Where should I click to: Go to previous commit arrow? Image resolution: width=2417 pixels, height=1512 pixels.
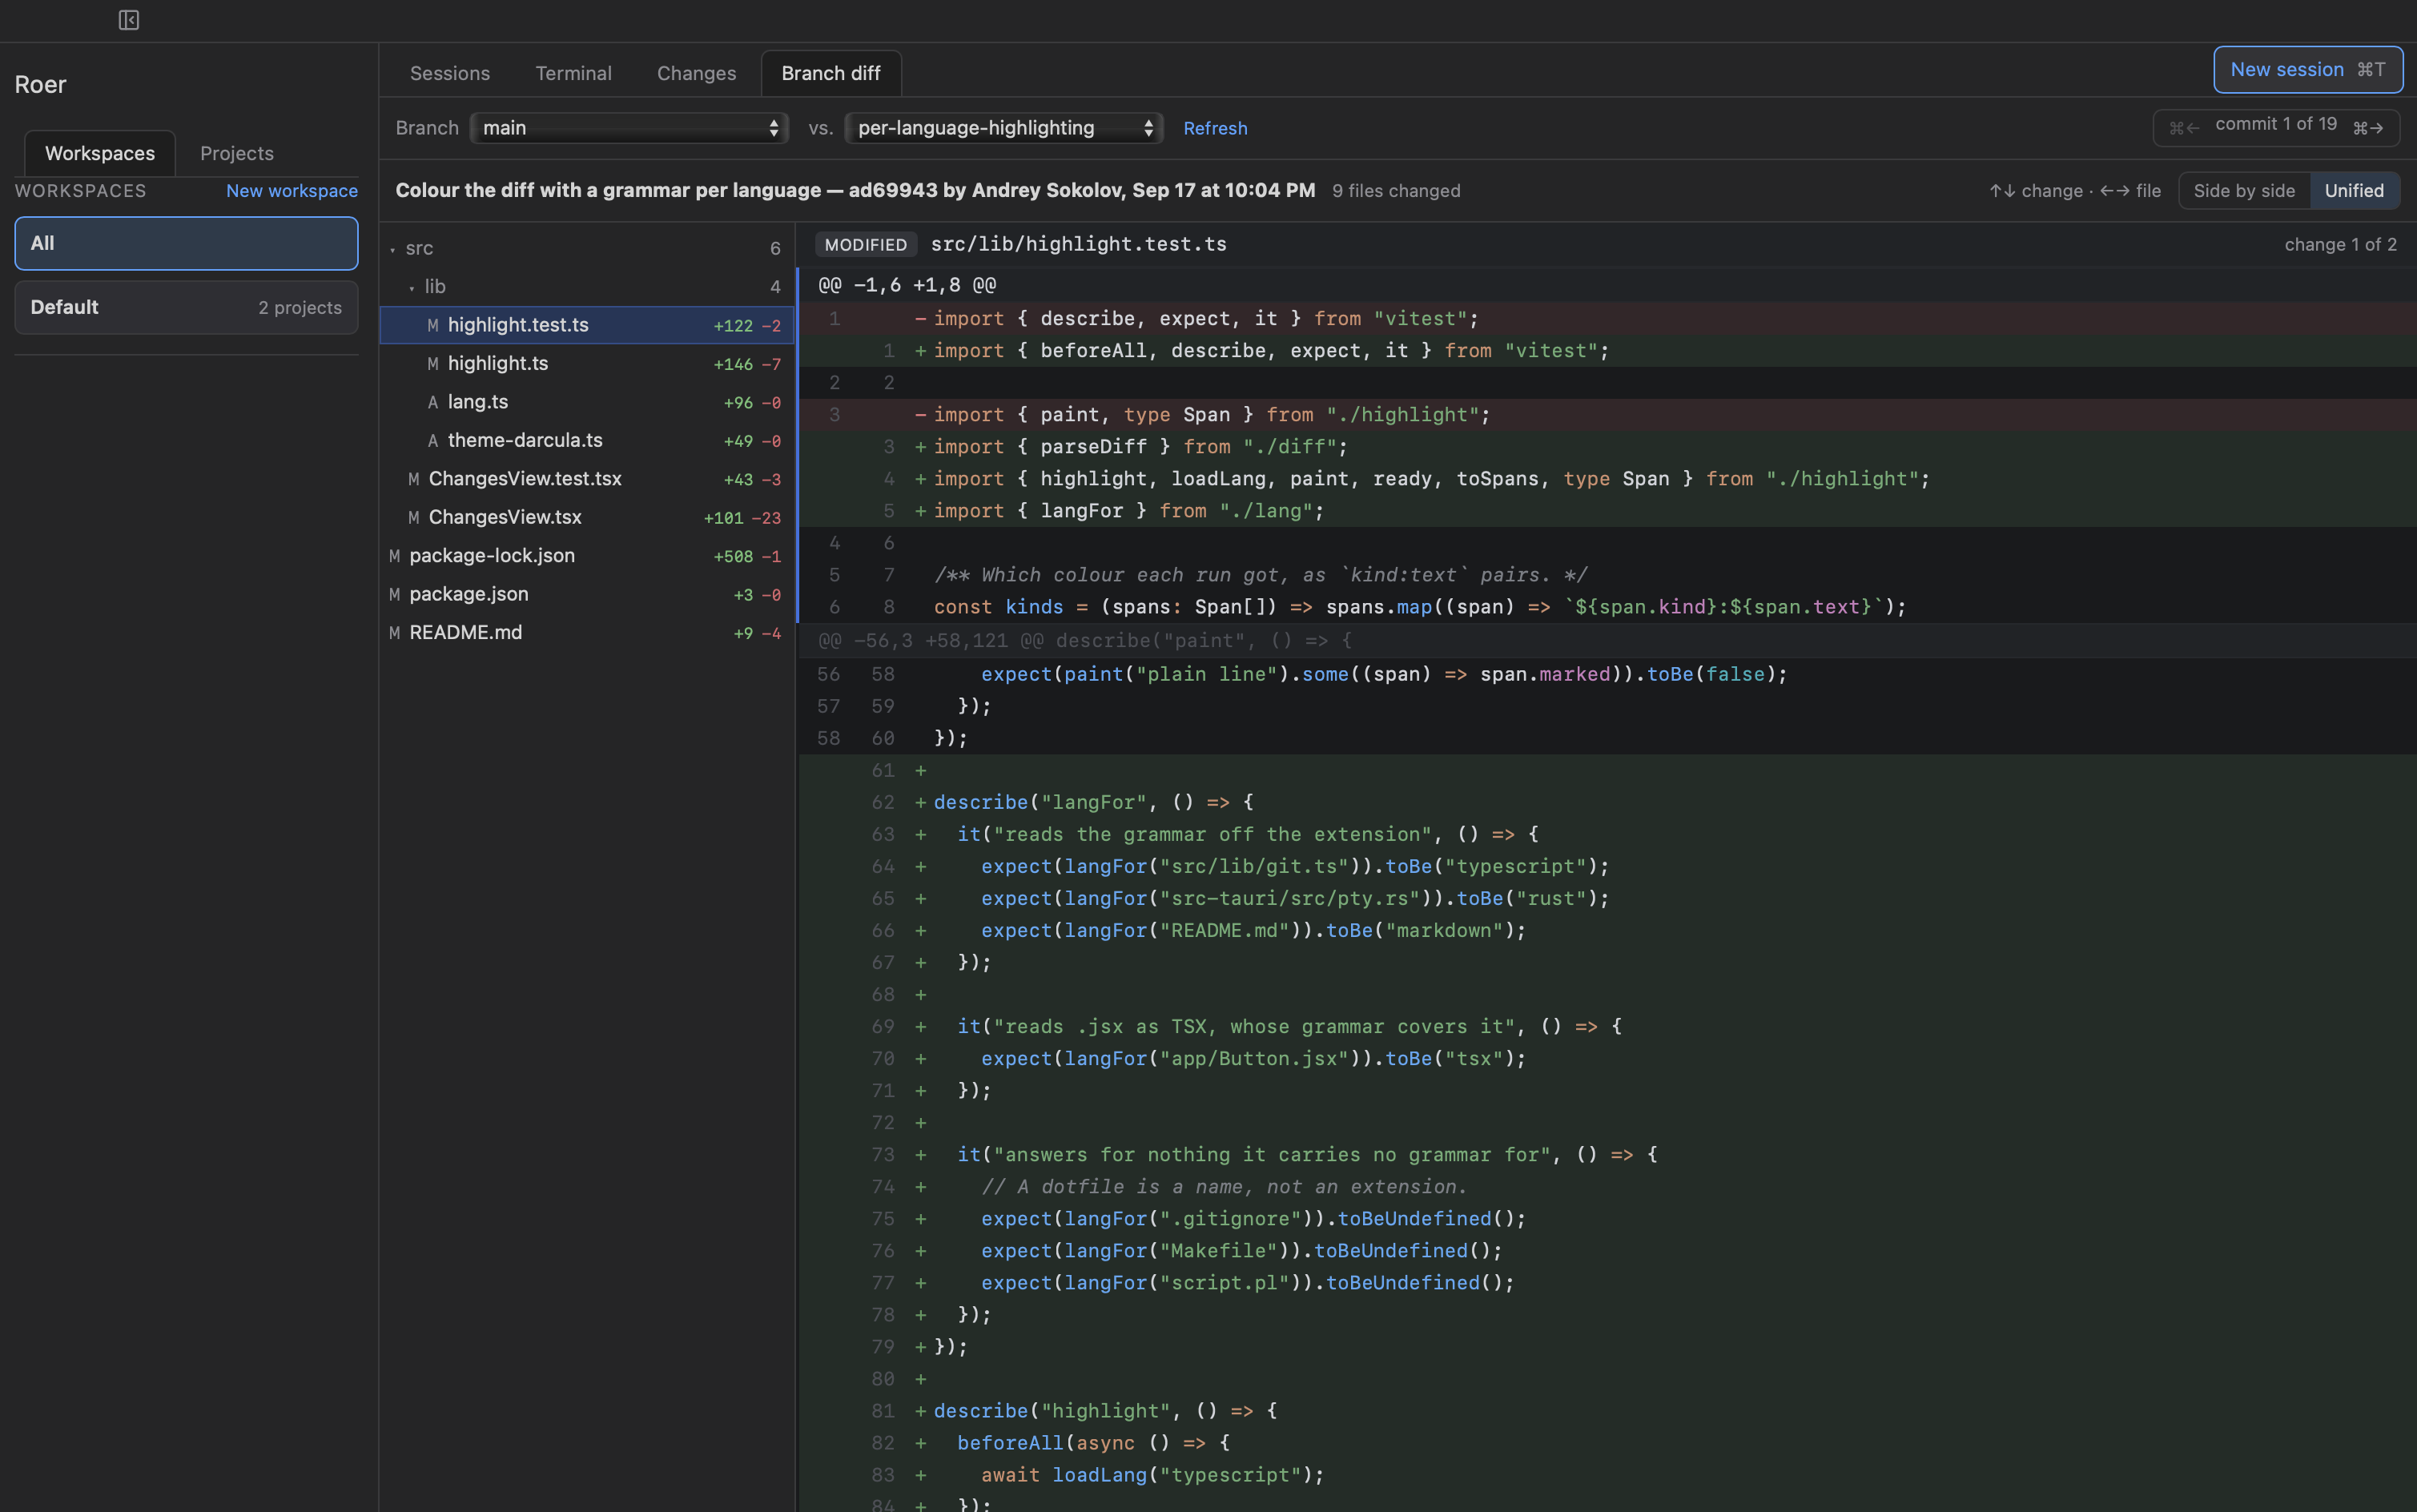pyautogui.click(x=2184, y=127)
